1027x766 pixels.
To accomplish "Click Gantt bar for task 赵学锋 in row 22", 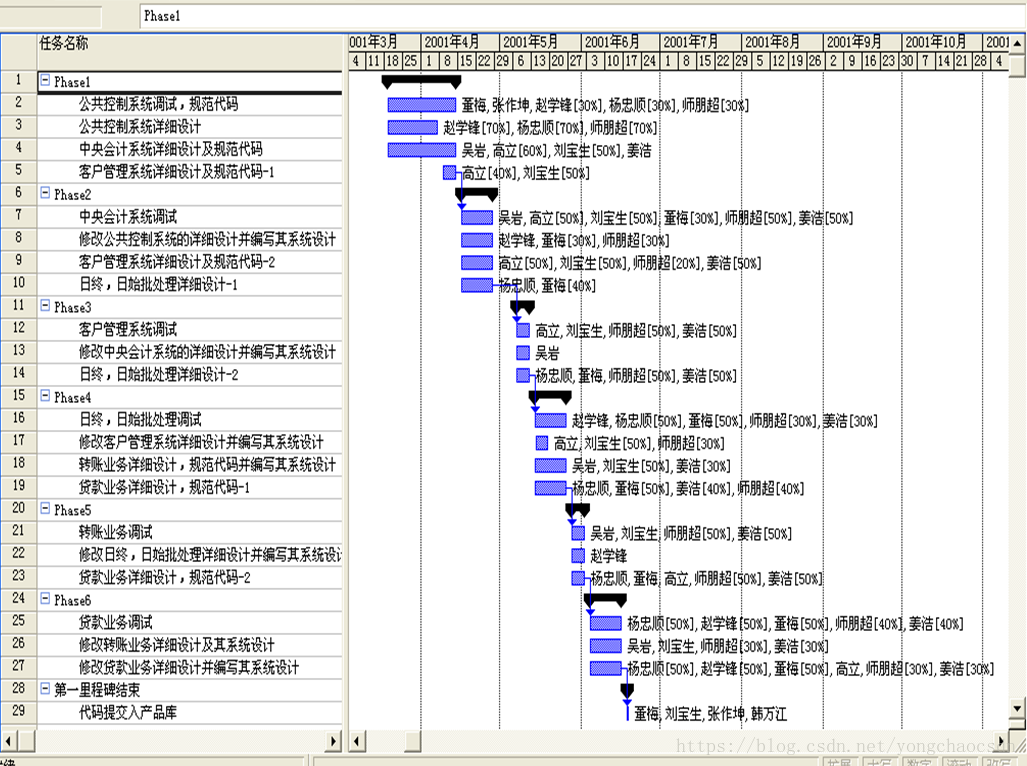I will (x=578, y=556).
